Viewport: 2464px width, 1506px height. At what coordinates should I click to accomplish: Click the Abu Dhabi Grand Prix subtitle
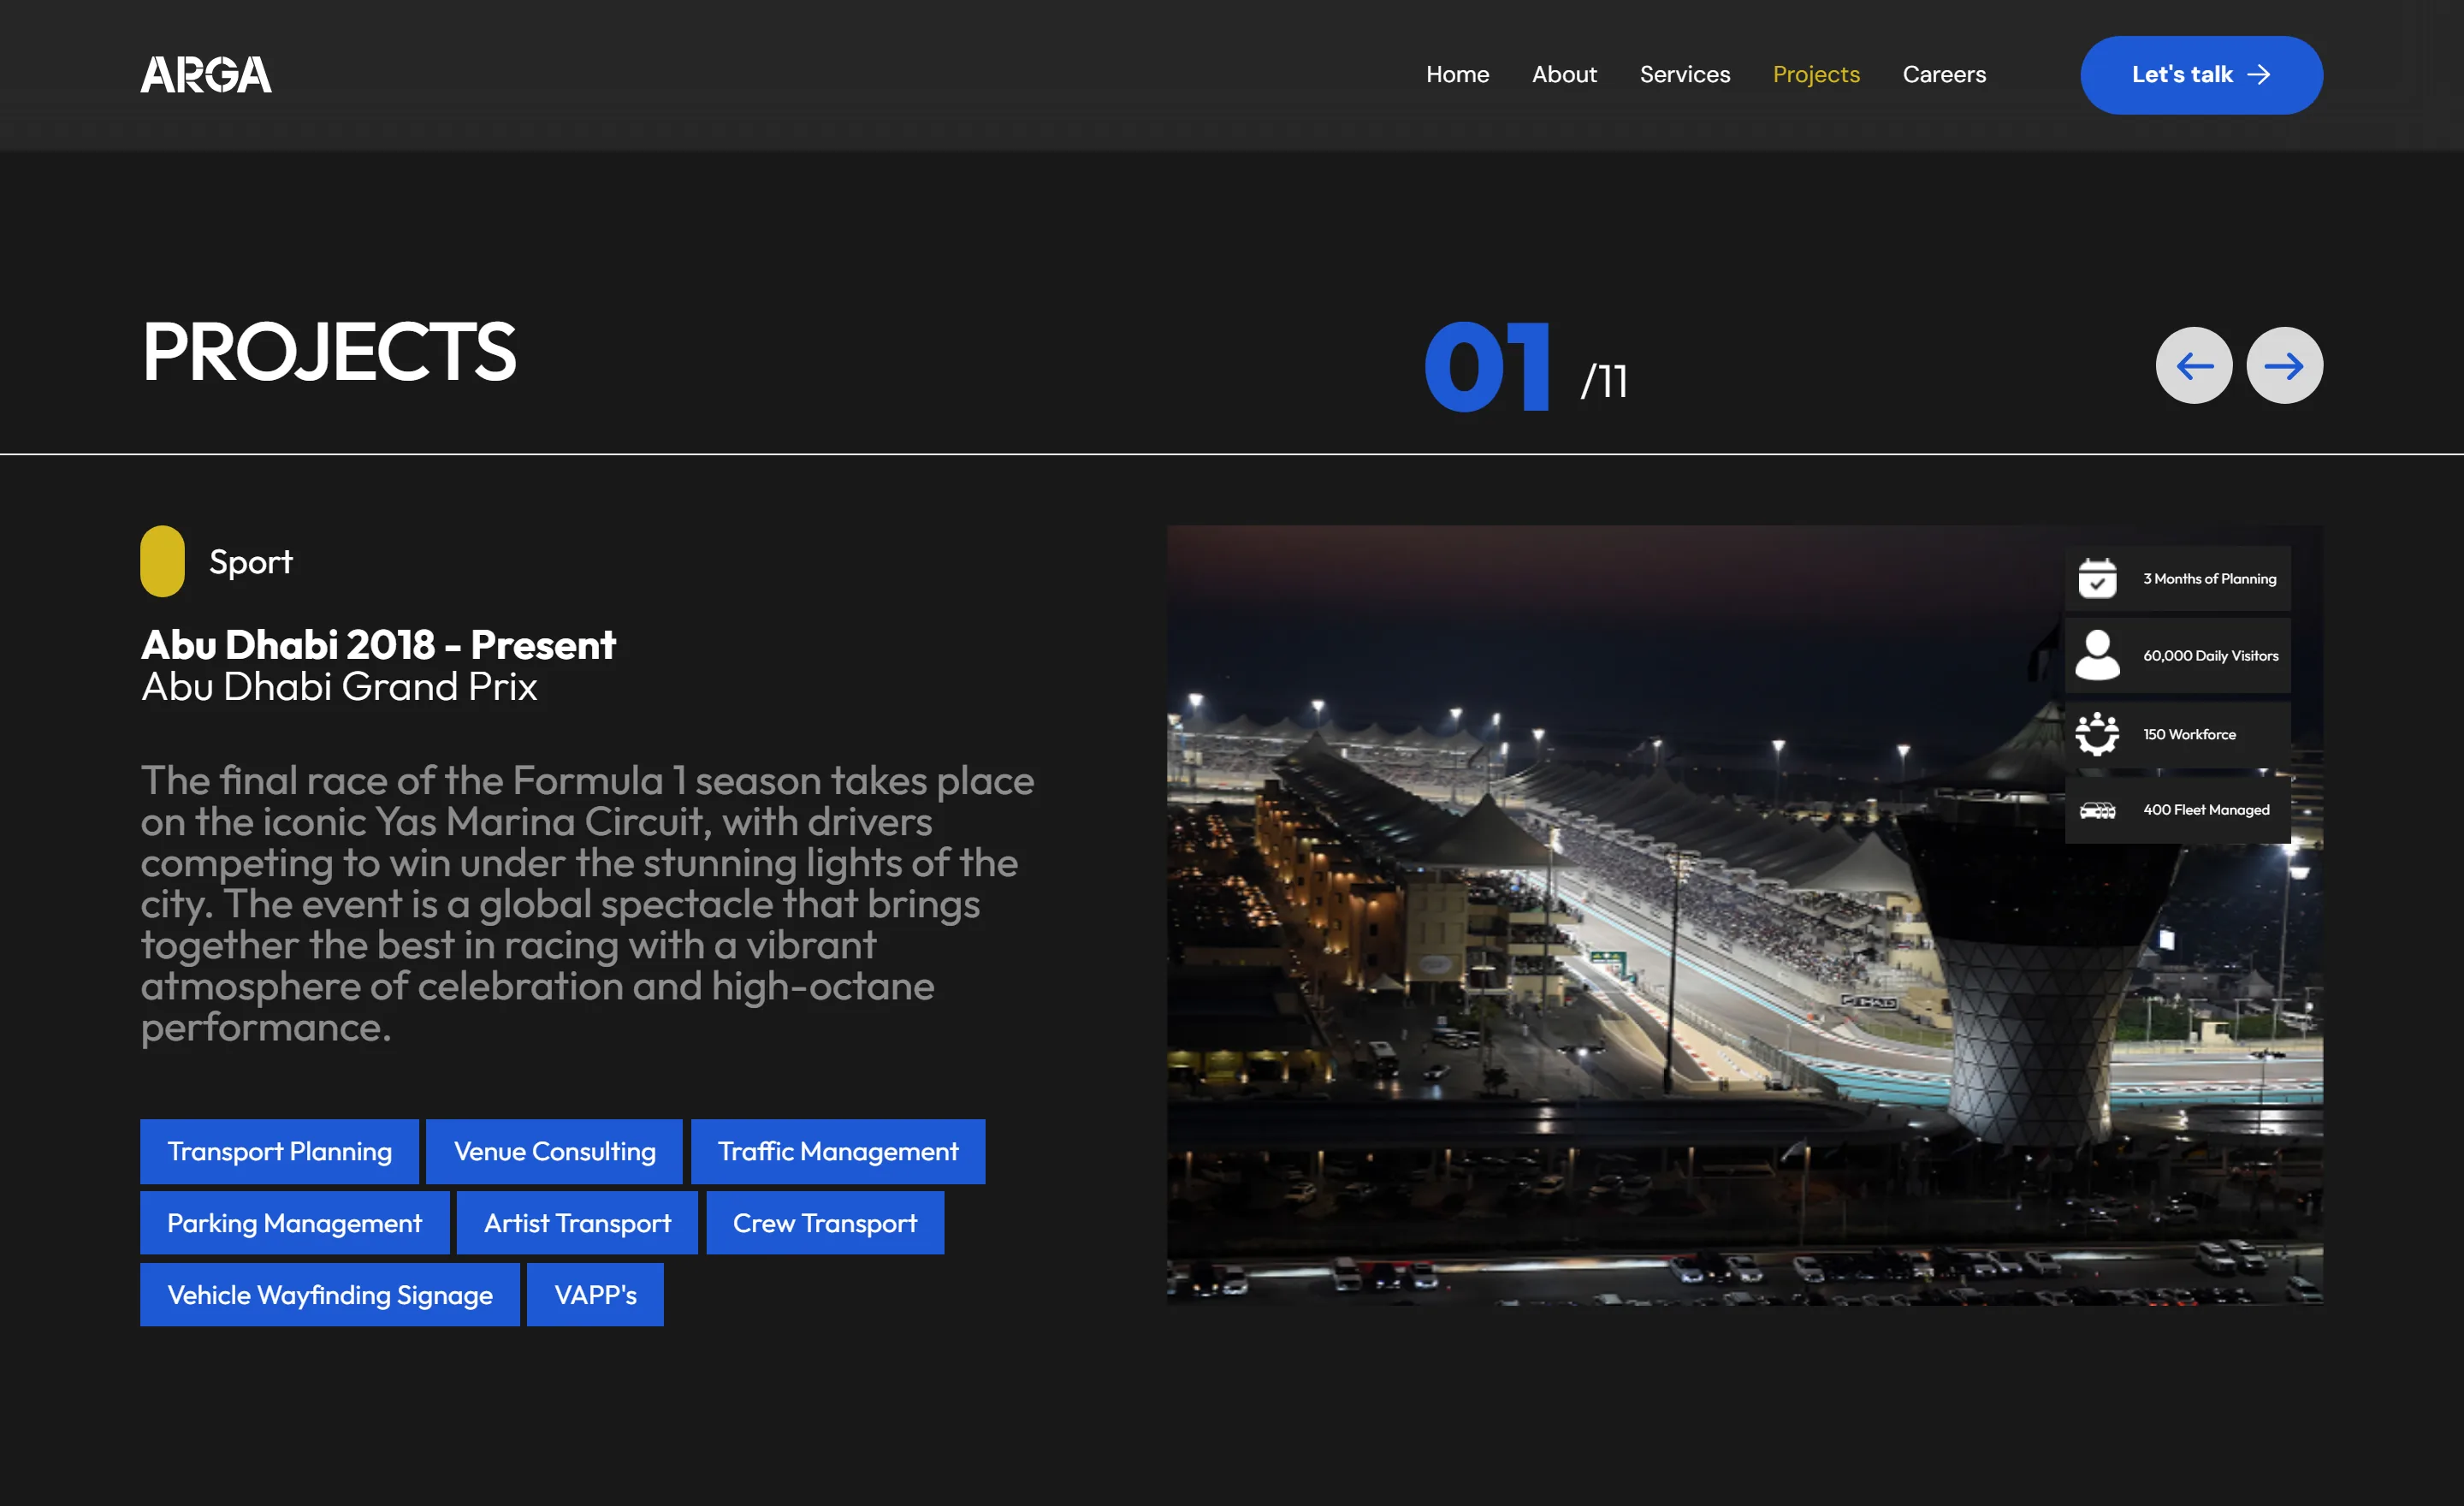point(339,687)
